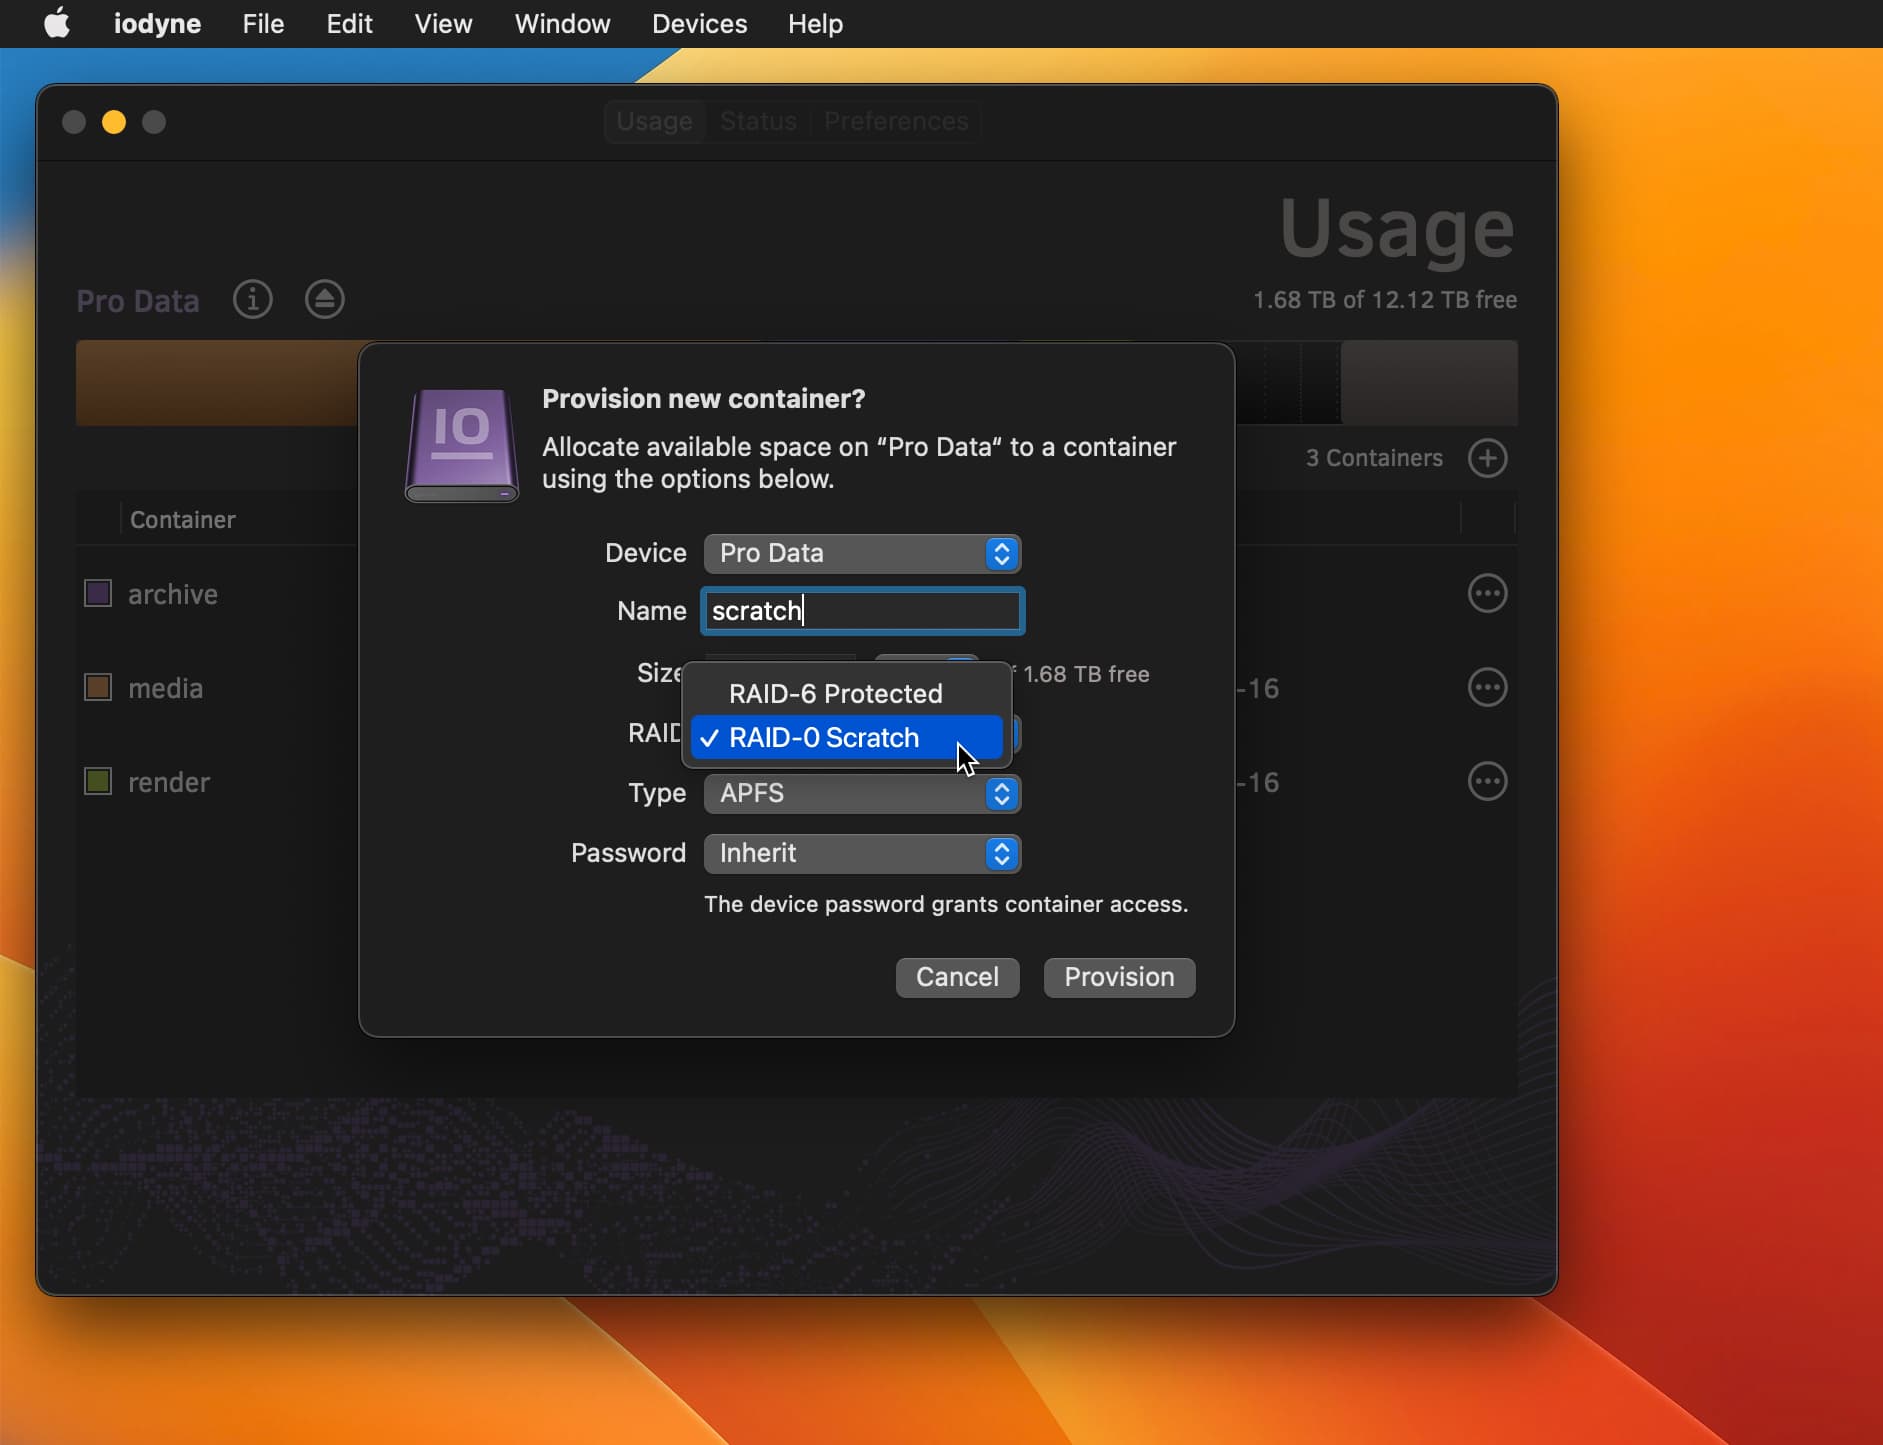1883x1445 pixels.
Task: Switch to the Status tab
Action: [x=758, y=121]
